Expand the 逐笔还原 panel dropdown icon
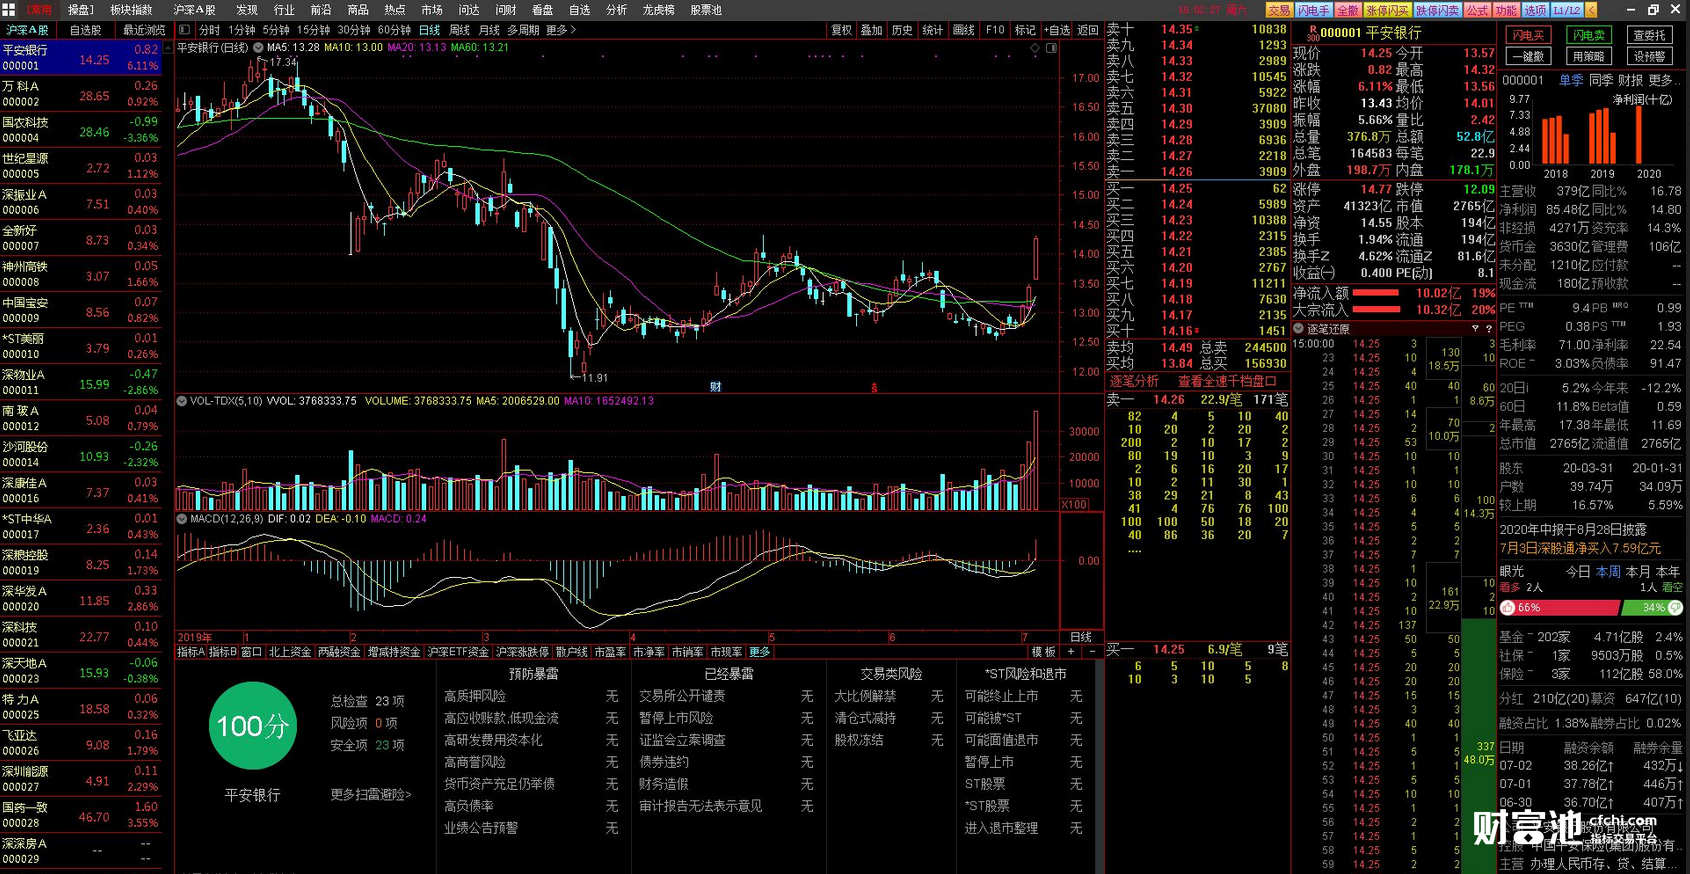Image resolution: width=1690 pixels, height=874 pixels. pyautogui.click(x=1299, y=328)
